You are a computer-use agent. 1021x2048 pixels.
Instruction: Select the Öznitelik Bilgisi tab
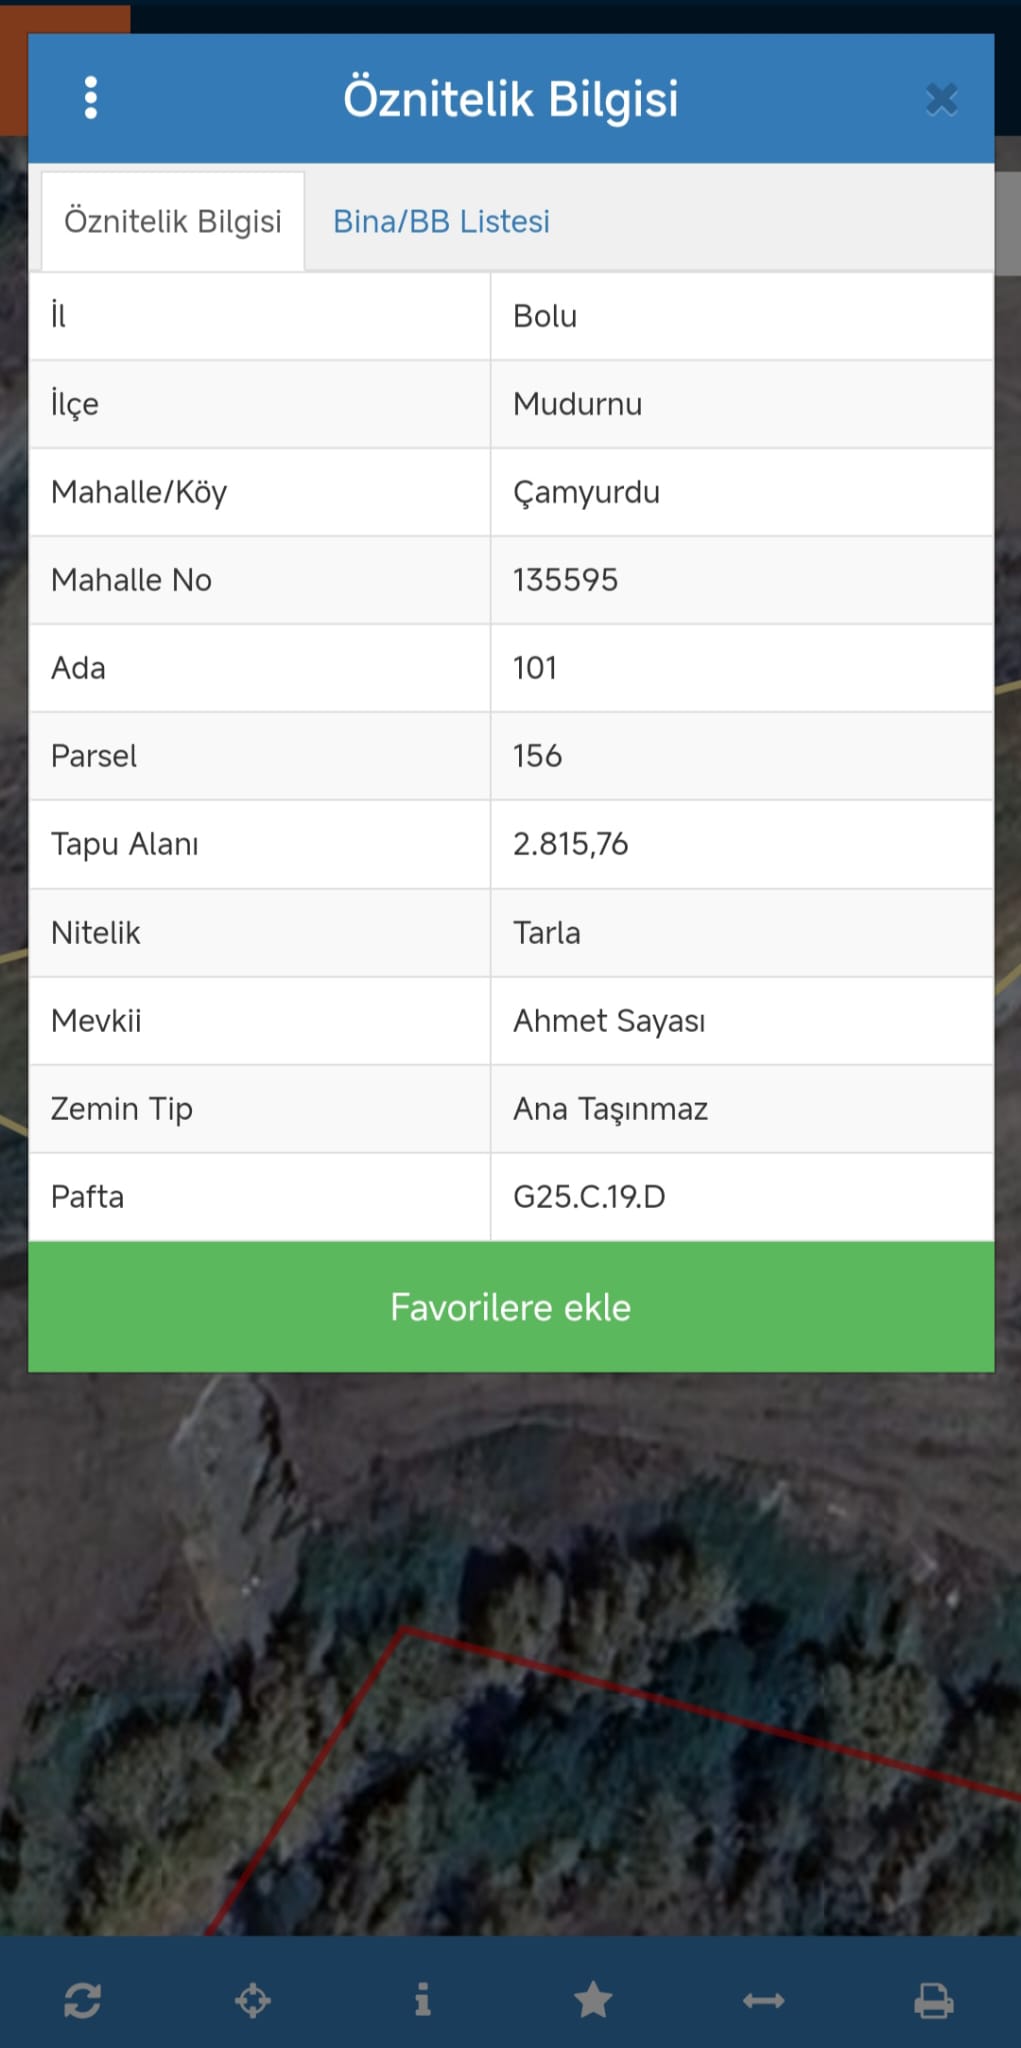[x=173, y=221]
